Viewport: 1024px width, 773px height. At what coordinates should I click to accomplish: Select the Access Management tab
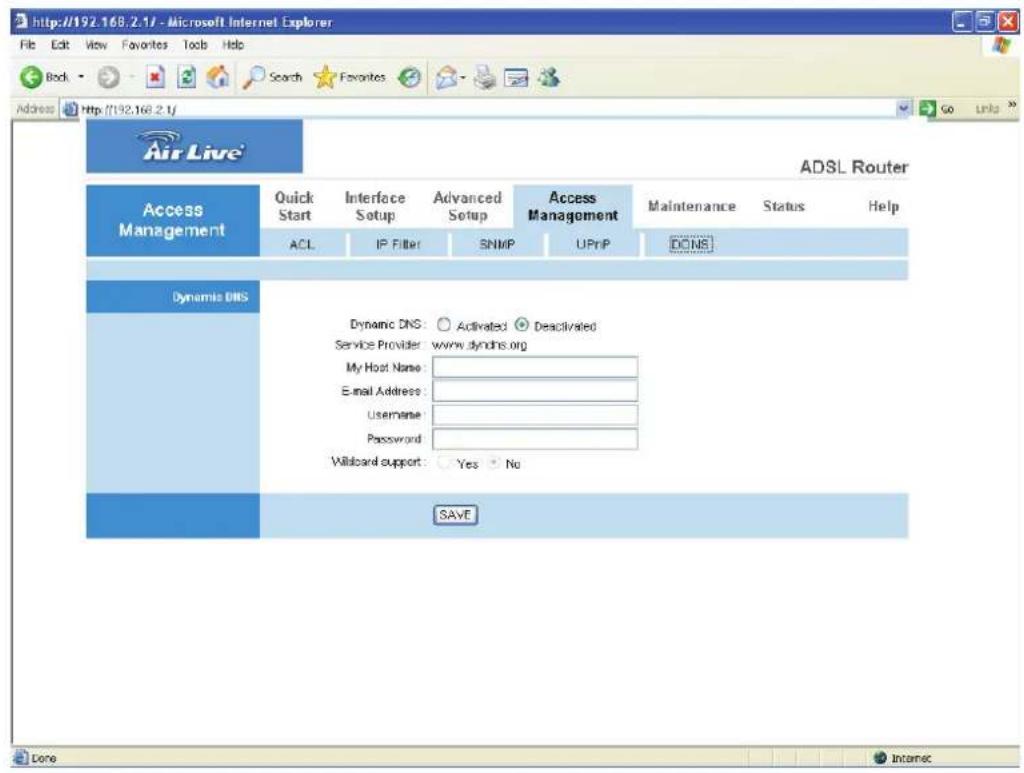pyautogui.click(x=573, y=206)
